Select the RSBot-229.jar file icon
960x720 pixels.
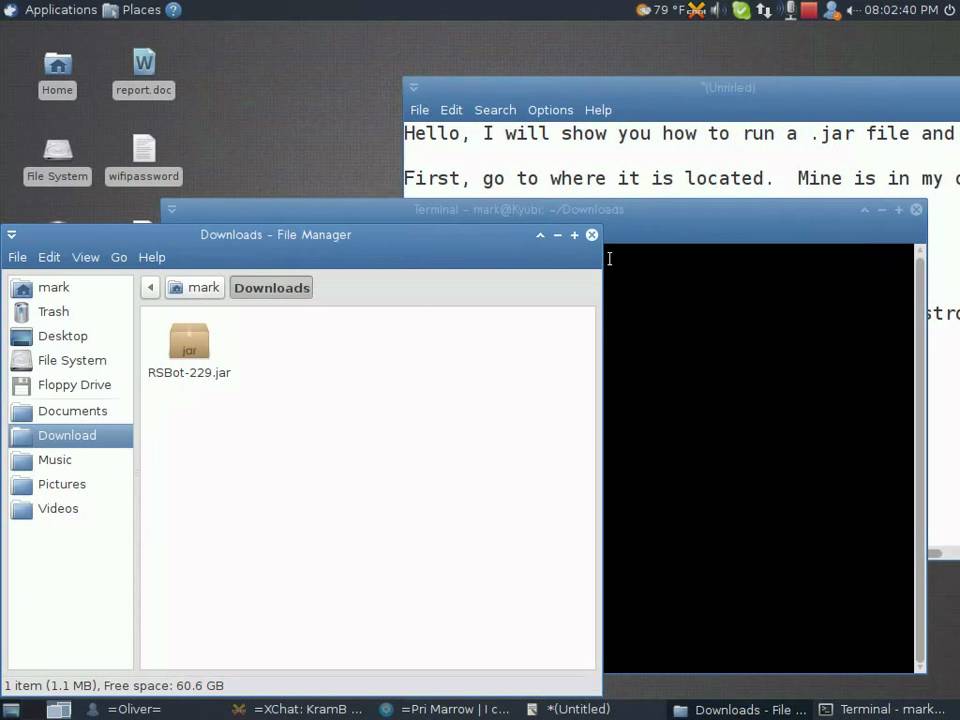(x=189, y=341)
